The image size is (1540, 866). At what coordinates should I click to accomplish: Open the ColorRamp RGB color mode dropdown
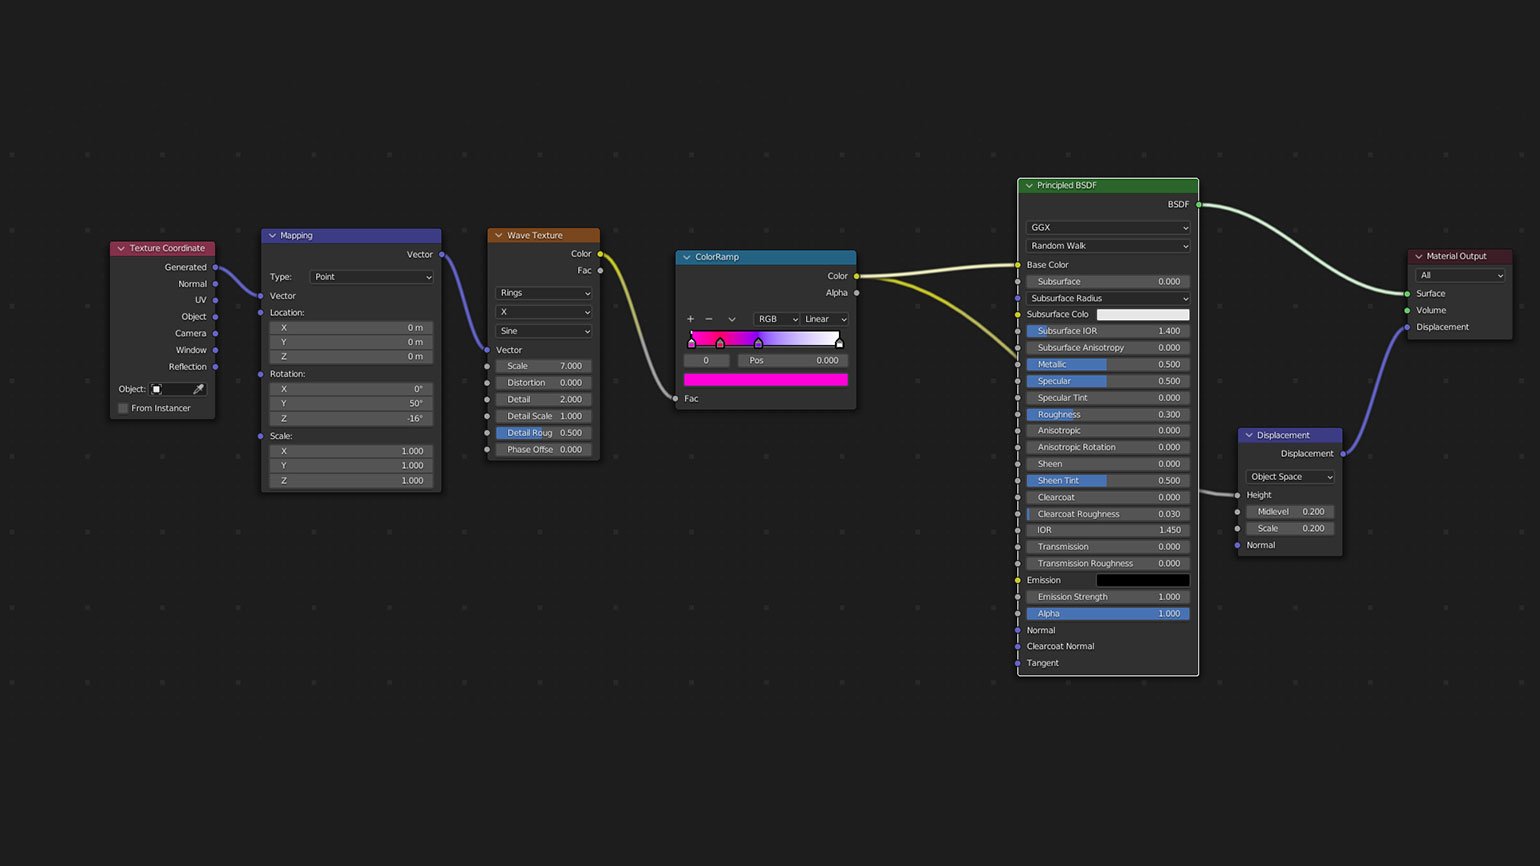777,319
